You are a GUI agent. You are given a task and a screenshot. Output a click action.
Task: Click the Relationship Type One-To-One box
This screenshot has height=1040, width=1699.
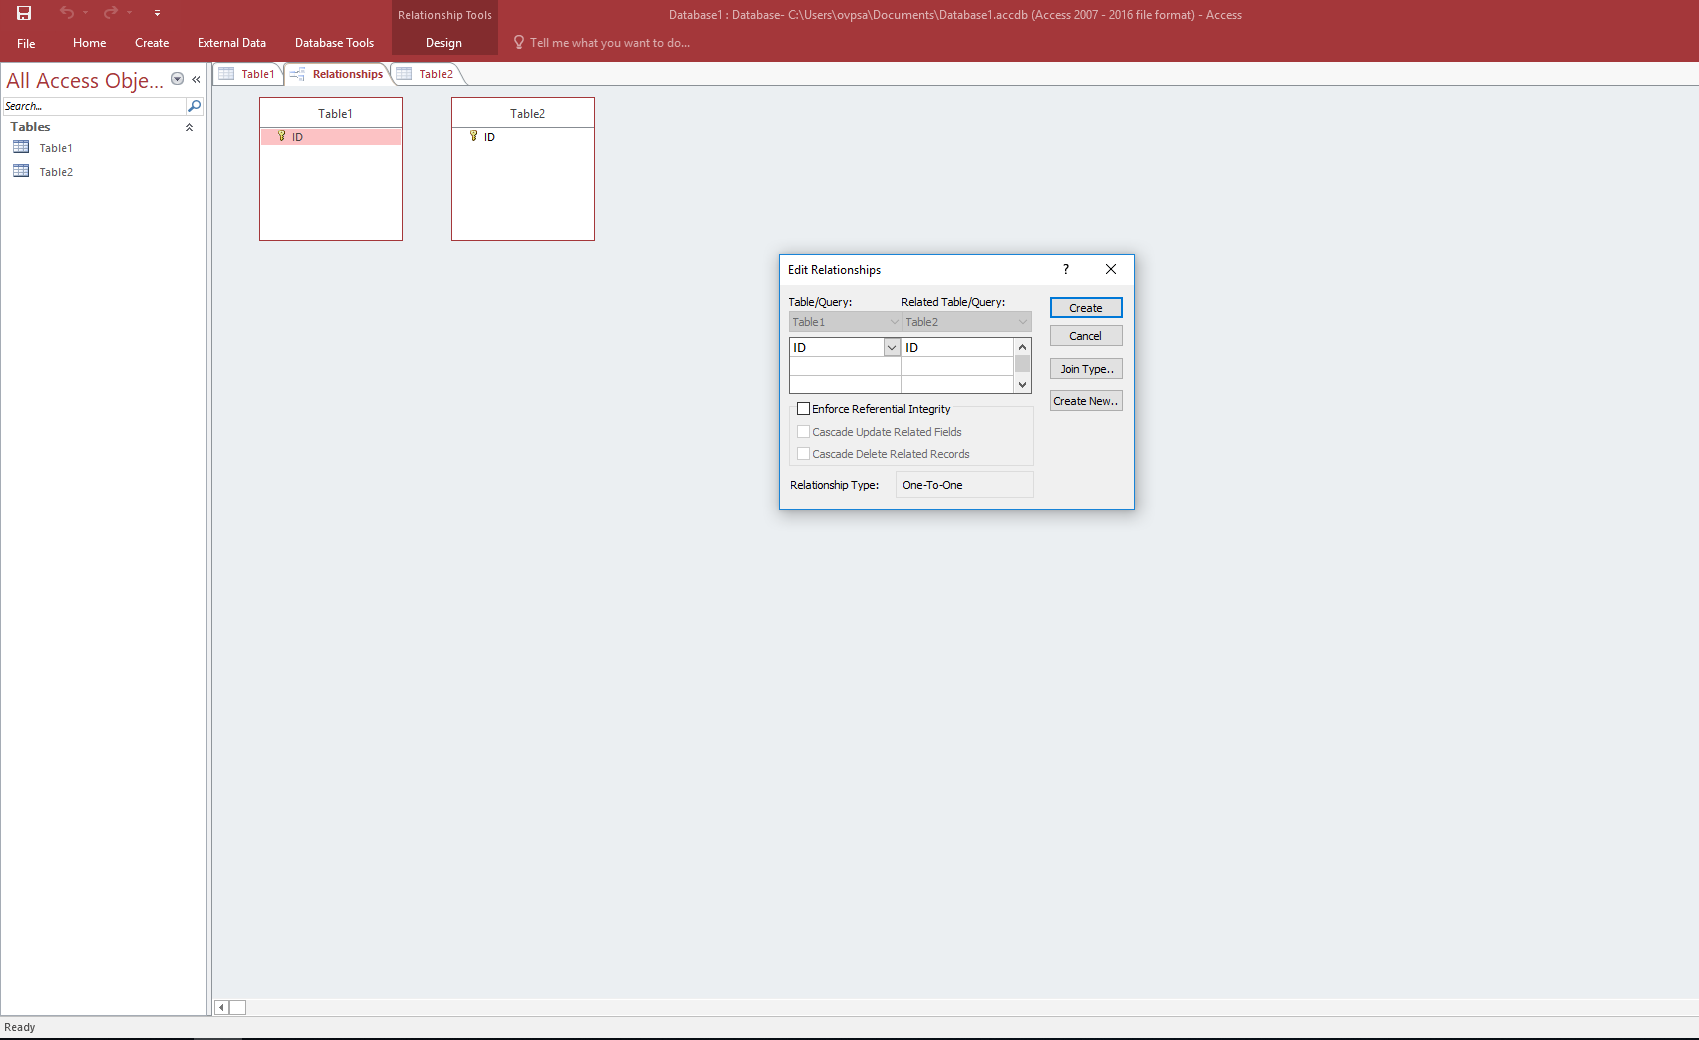click(x=964, y=485)
